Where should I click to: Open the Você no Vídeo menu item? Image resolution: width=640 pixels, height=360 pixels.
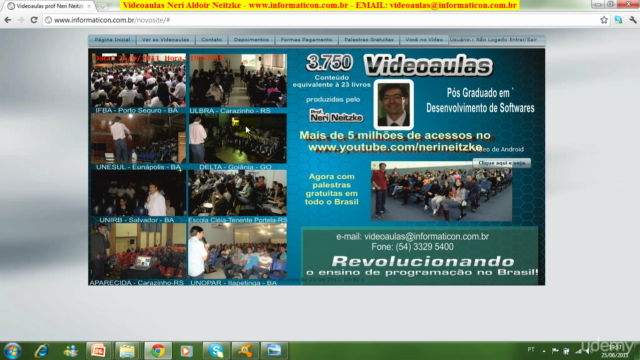[x=424, y=40]
